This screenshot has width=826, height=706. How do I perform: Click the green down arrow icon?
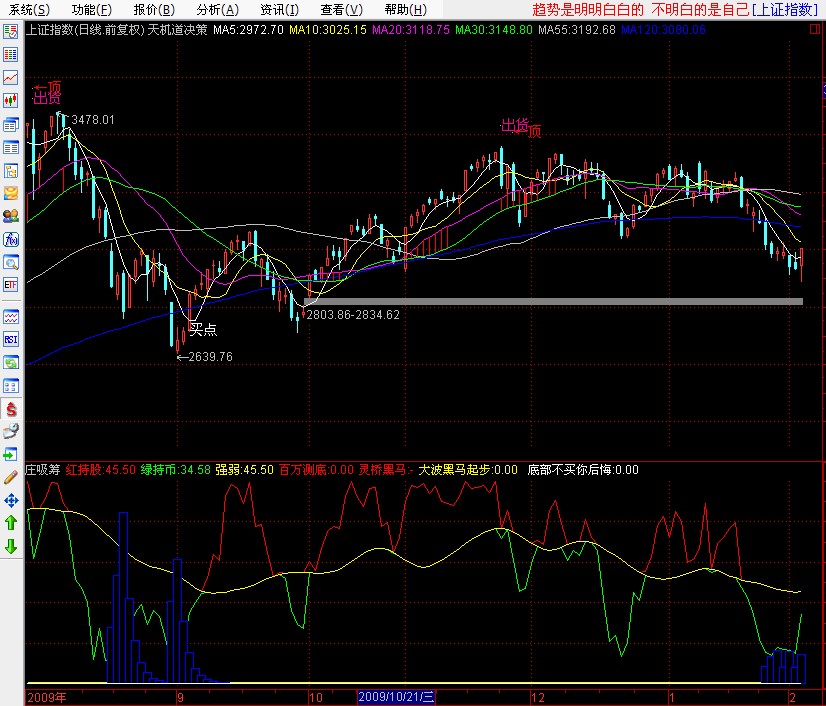pos(11,546)
